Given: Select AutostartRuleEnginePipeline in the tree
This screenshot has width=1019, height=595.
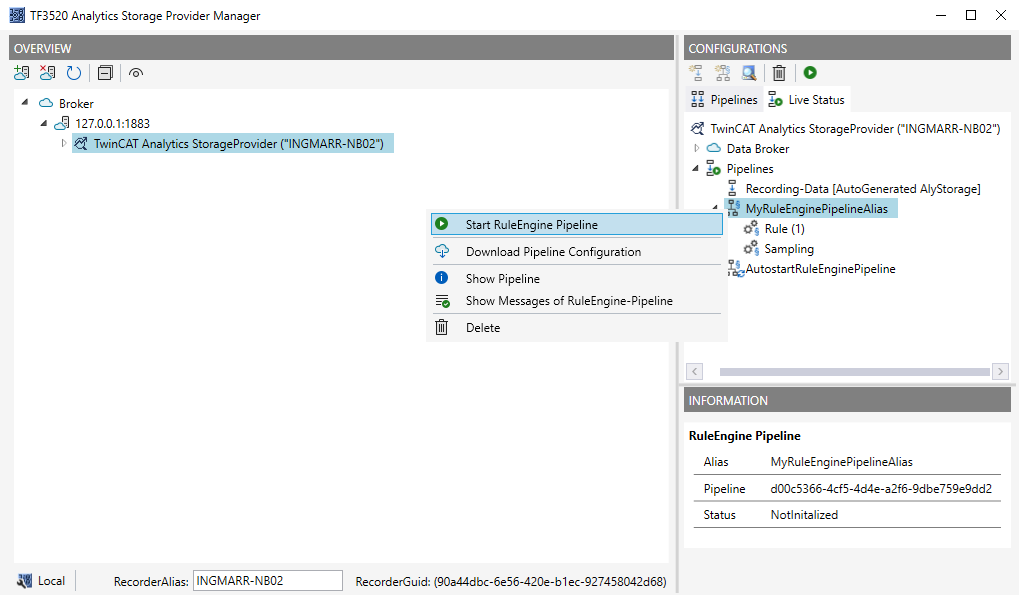Looking at the screenshot, I should click(820, 269).
